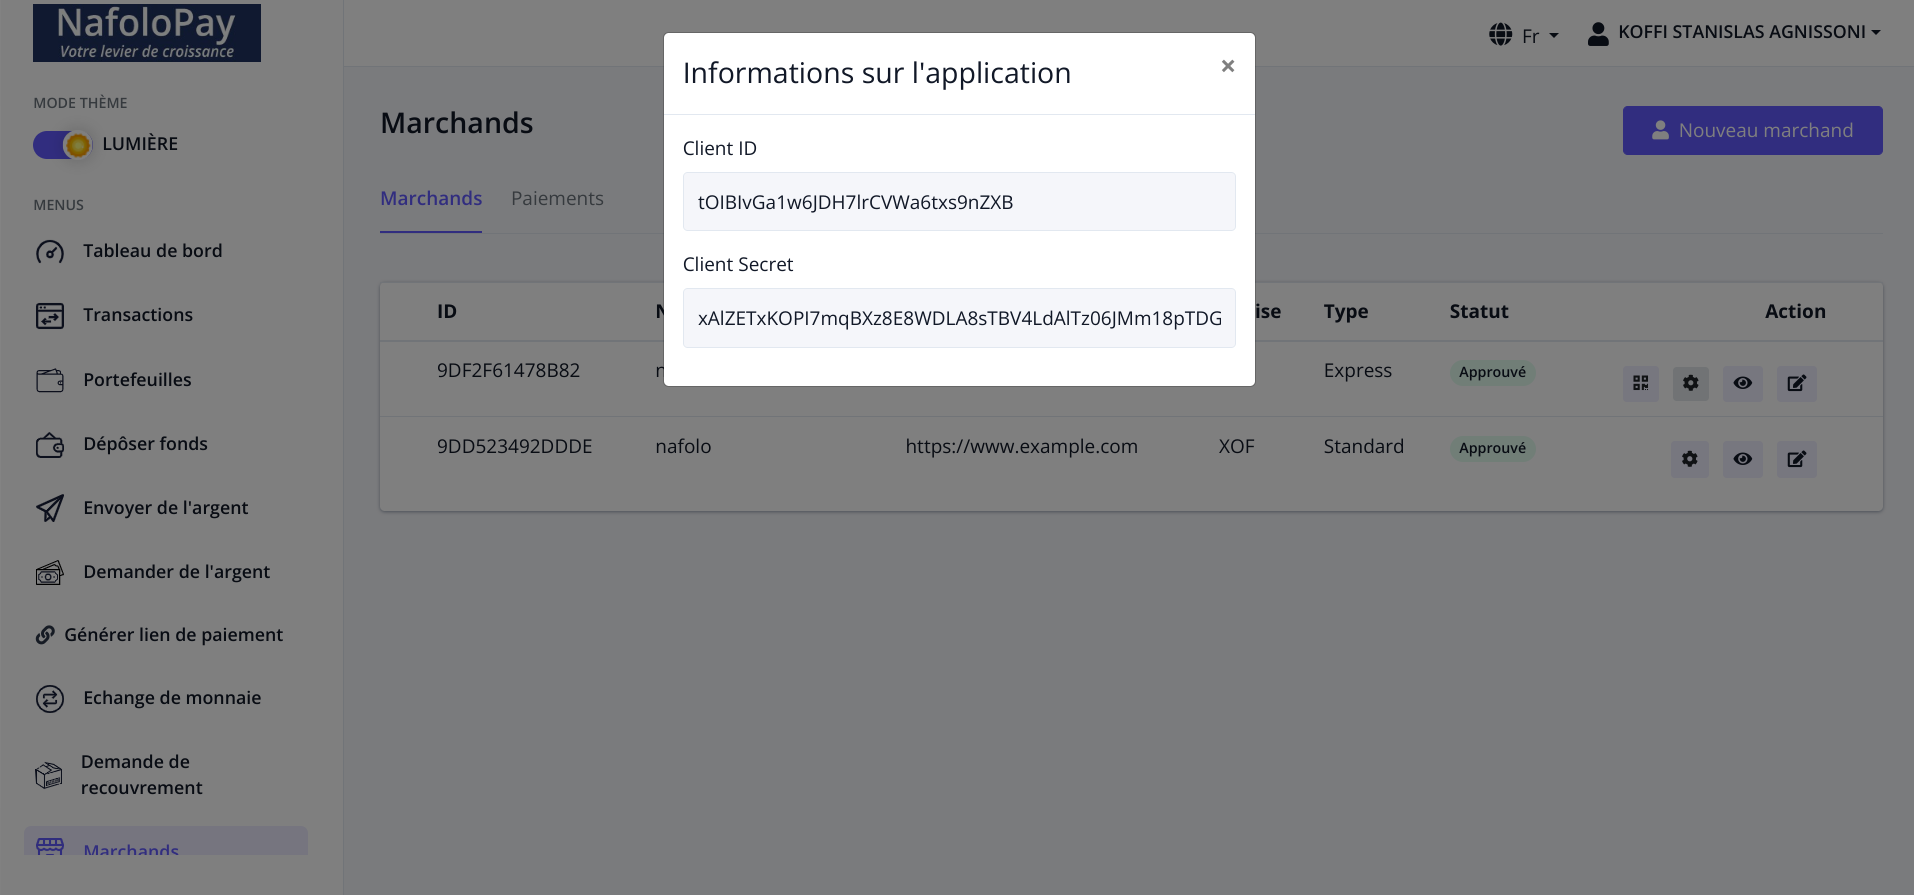
Task: Toggle the Lumière theme switch
Action: click(x=62, y=145)
